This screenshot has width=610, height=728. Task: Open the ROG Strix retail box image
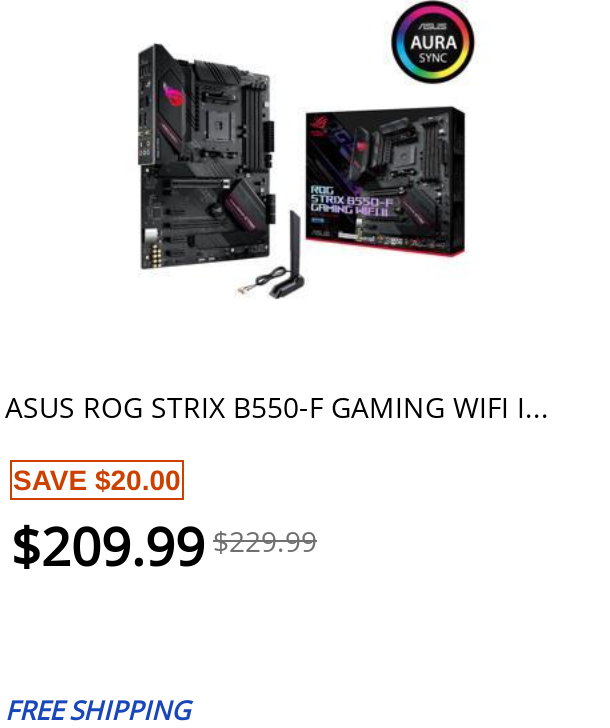tap(385, 182)
